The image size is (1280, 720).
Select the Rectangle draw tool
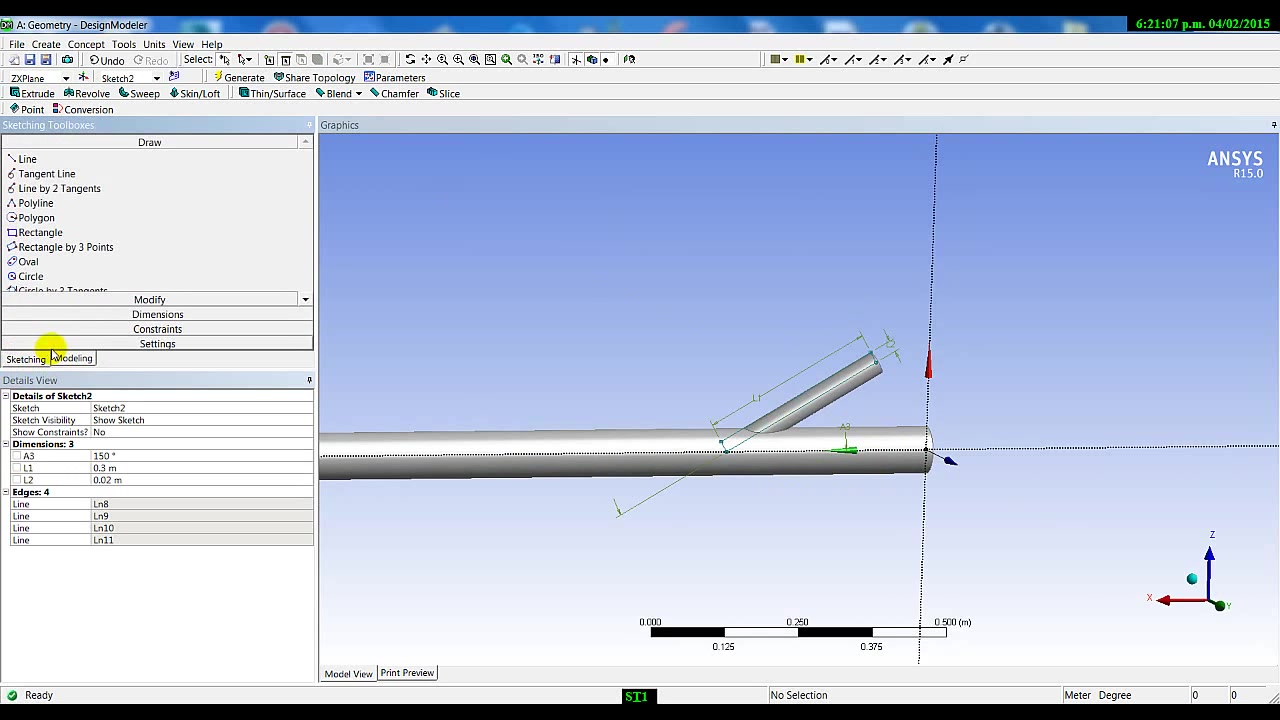tap(35, 232)
